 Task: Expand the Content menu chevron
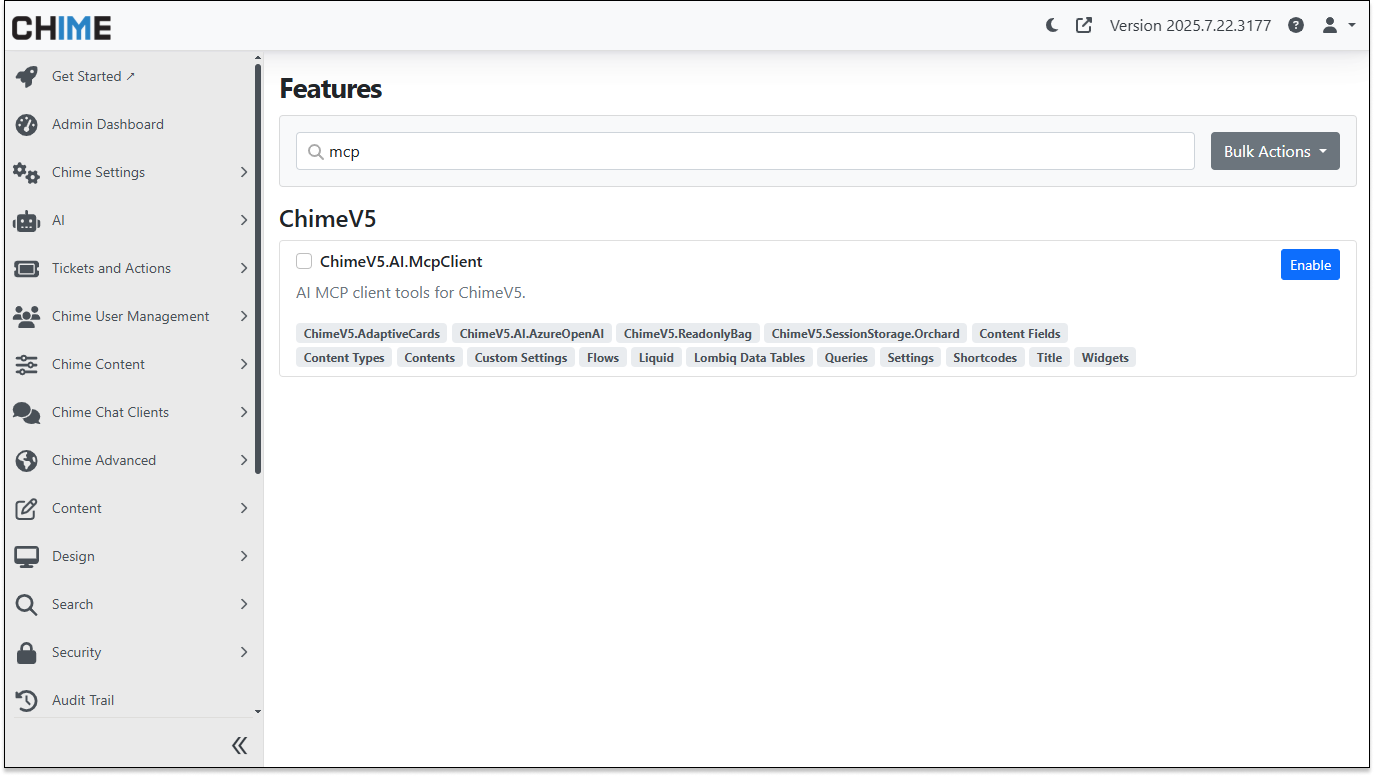(x=244, y=508)
